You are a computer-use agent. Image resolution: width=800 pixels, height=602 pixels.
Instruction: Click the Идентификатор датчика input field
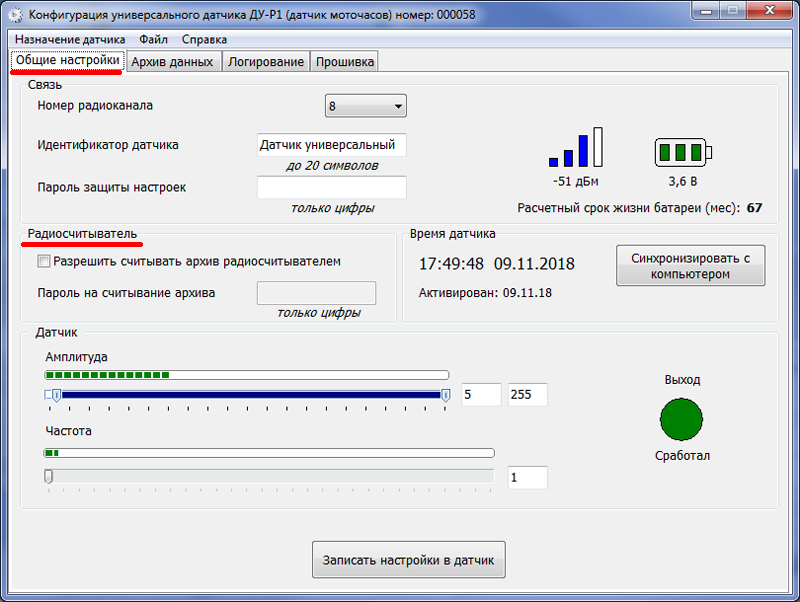coord(332,145)
